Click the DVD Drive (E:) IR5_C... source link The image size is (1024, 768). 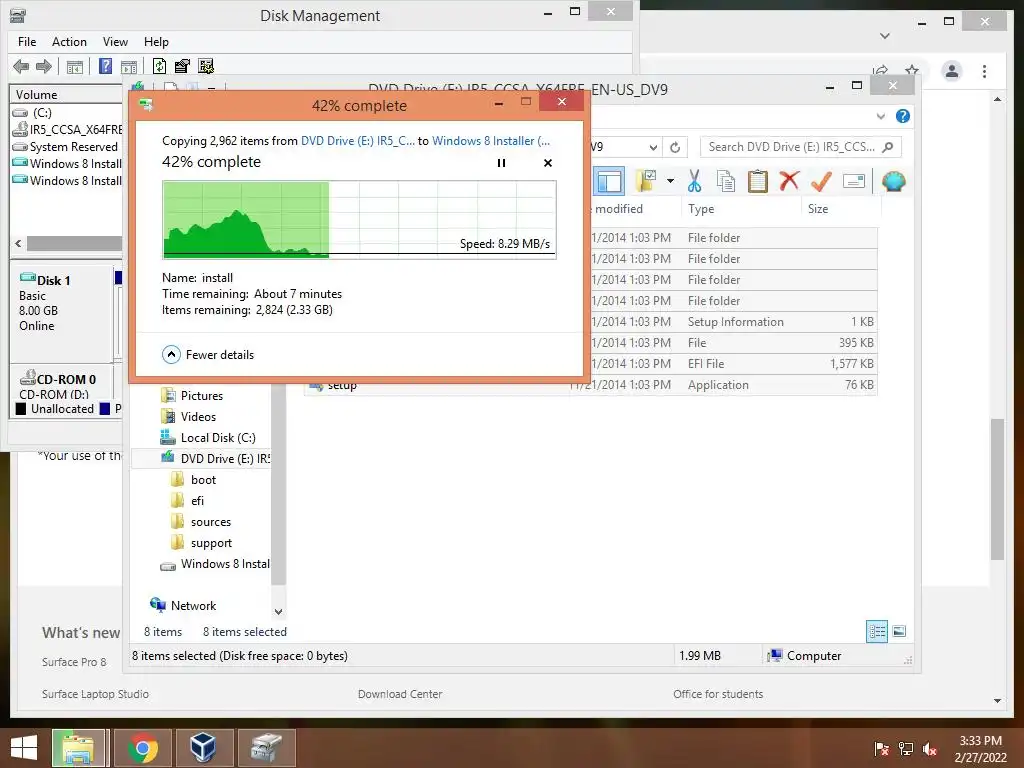357,140
